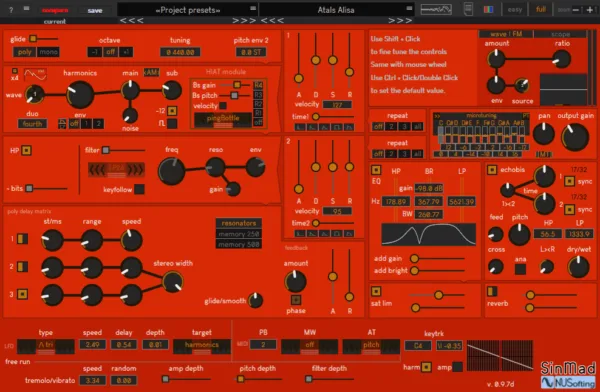
Task: Switch to the scope tab
Action: [560, 34]
